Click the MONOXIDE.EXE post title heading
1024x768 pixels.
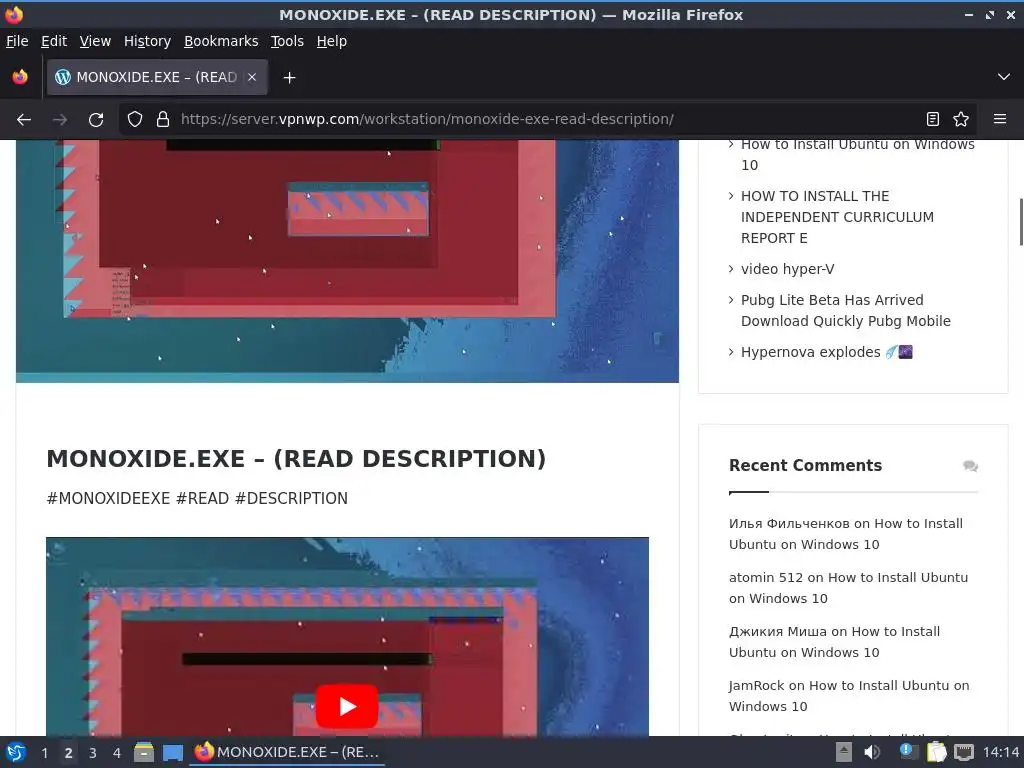pos(296,458)
